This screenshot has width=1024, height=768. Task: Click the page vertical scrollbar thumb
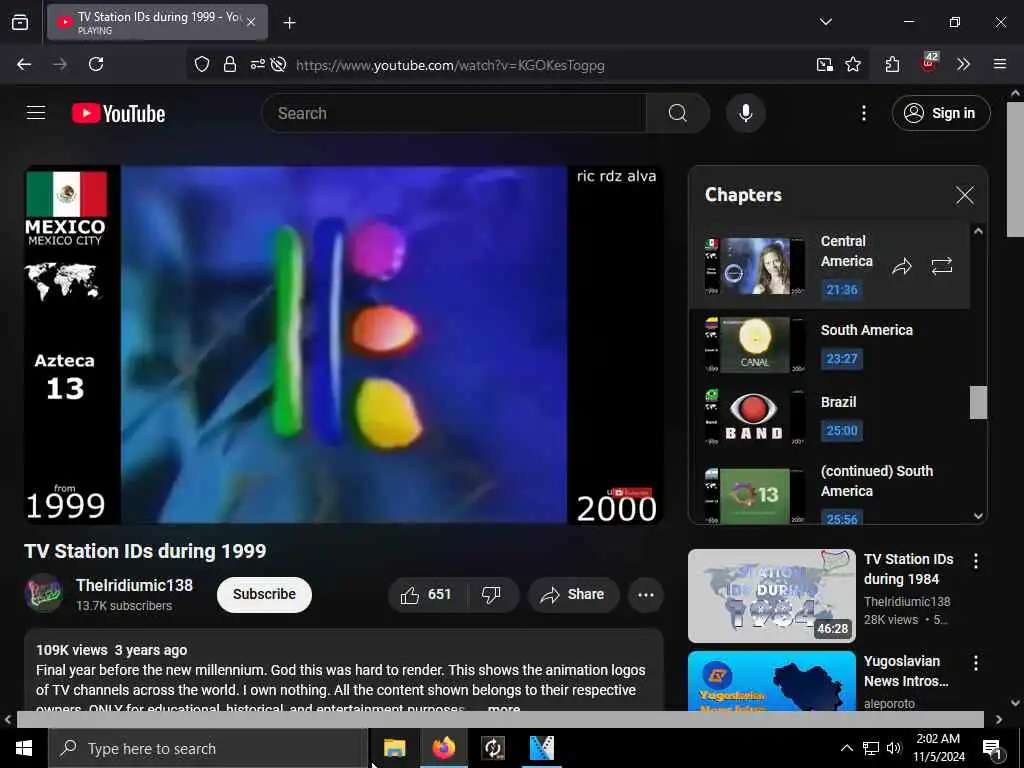(1015, 170)
